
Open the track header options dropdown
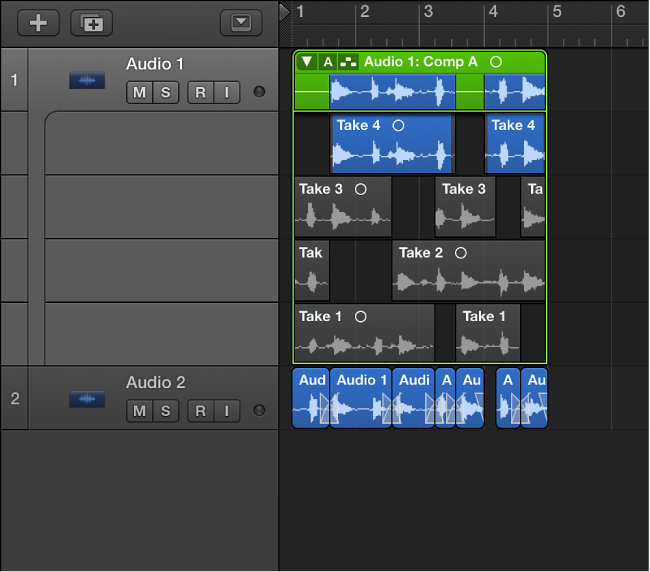pos(240,23)
